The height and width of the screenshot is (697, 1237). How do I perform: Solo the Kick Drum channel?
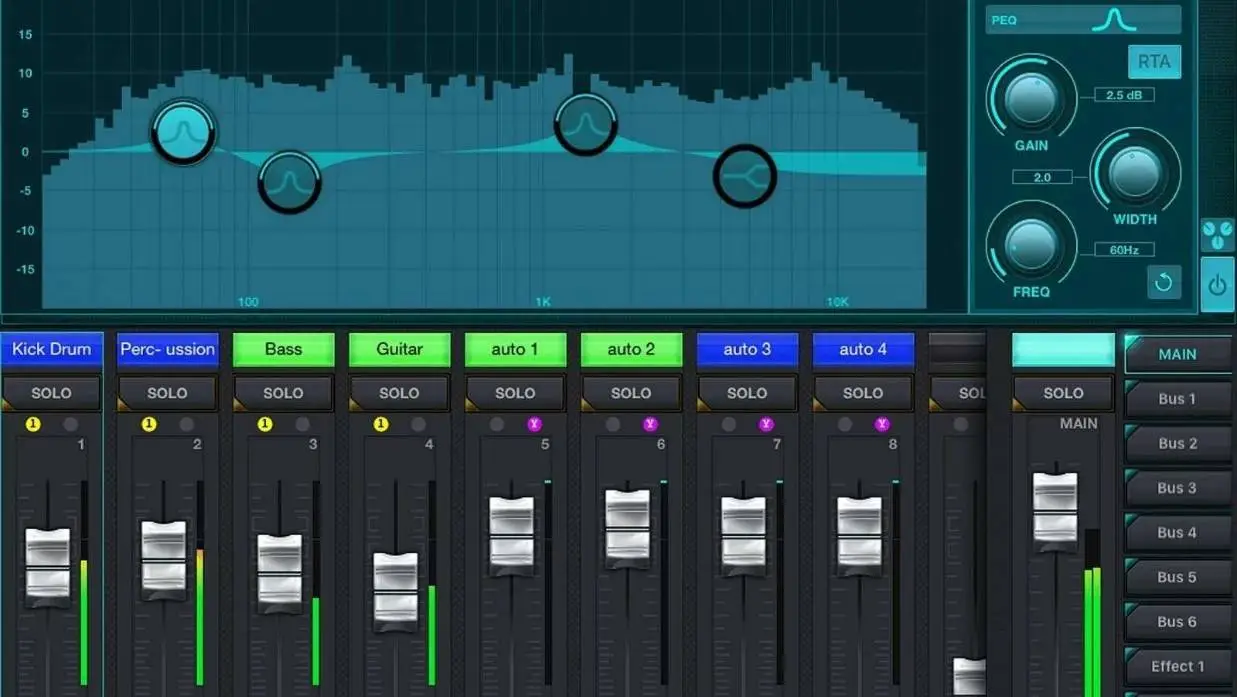[x=51, y=393]
